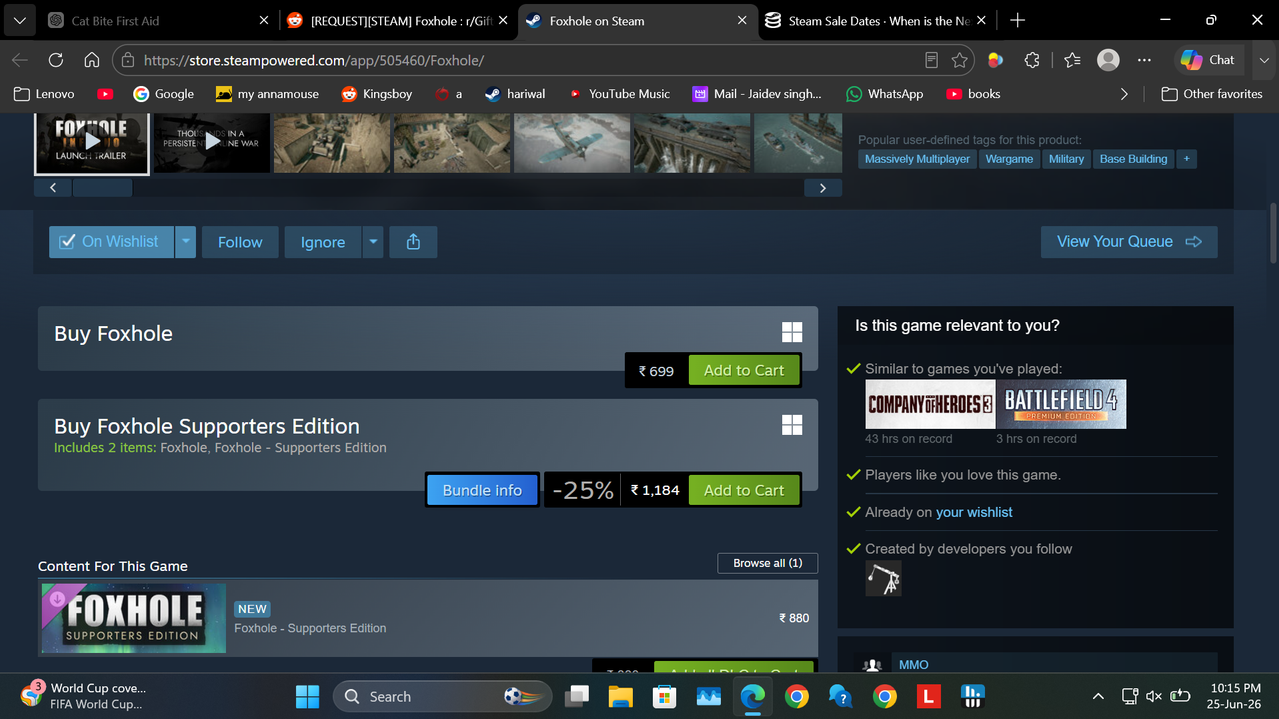The width and height of the screenshot is (1279, 719).
Task: Add a tag with the plus button
Action: [1186, 159]
